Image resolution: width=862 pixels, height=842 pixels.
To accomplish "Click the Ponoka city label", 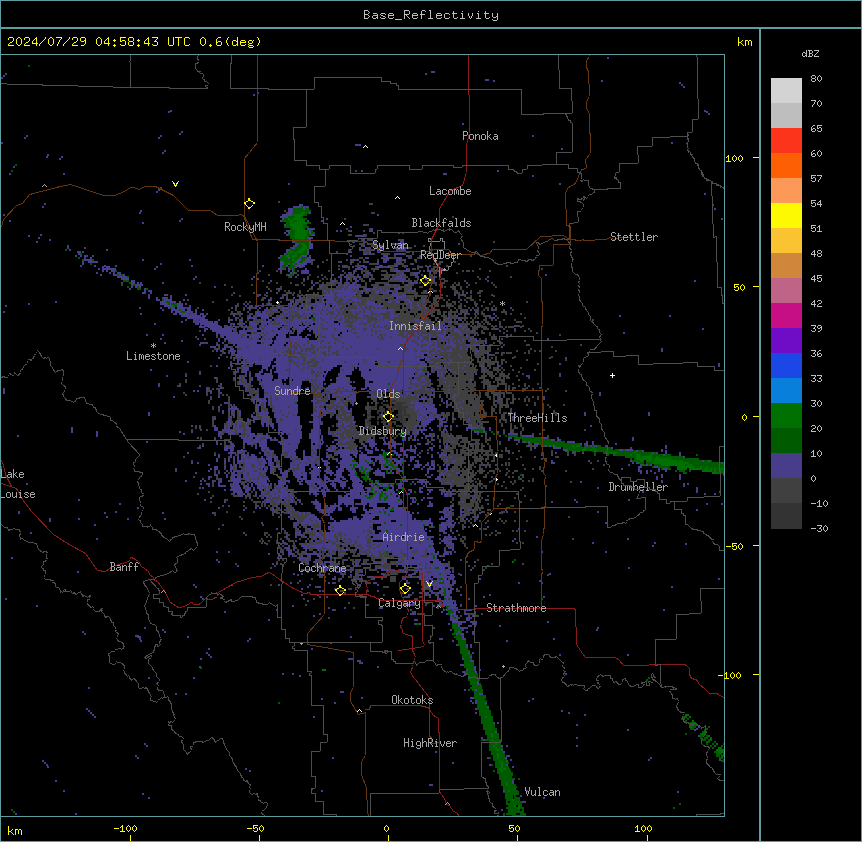I will (x=480, y=136).
